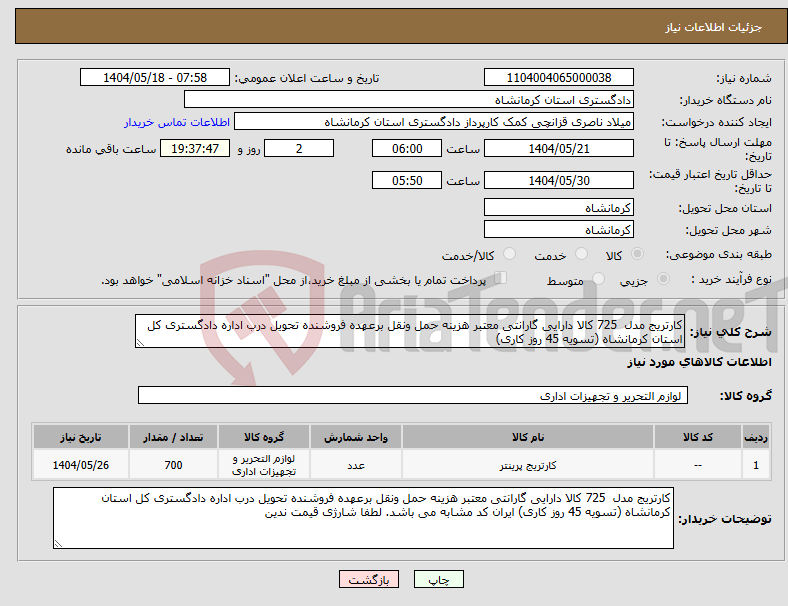Click the اطلاعات کالاهای مورد نیاز section heading
788x606 pixels.
699,362
